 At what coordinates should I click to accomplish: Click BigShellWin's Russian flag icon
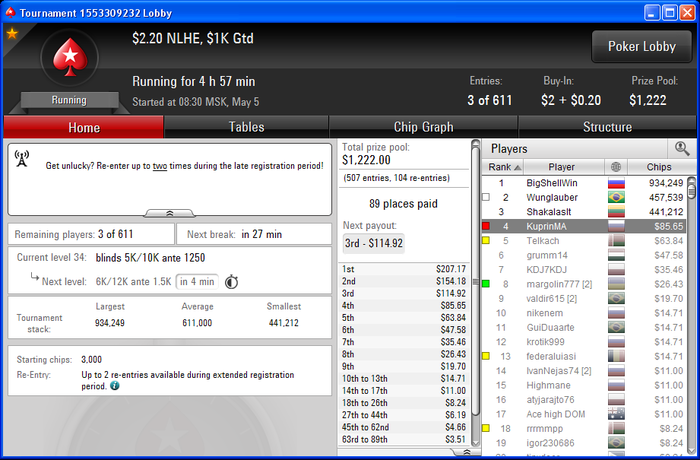[x=616, y=183]
